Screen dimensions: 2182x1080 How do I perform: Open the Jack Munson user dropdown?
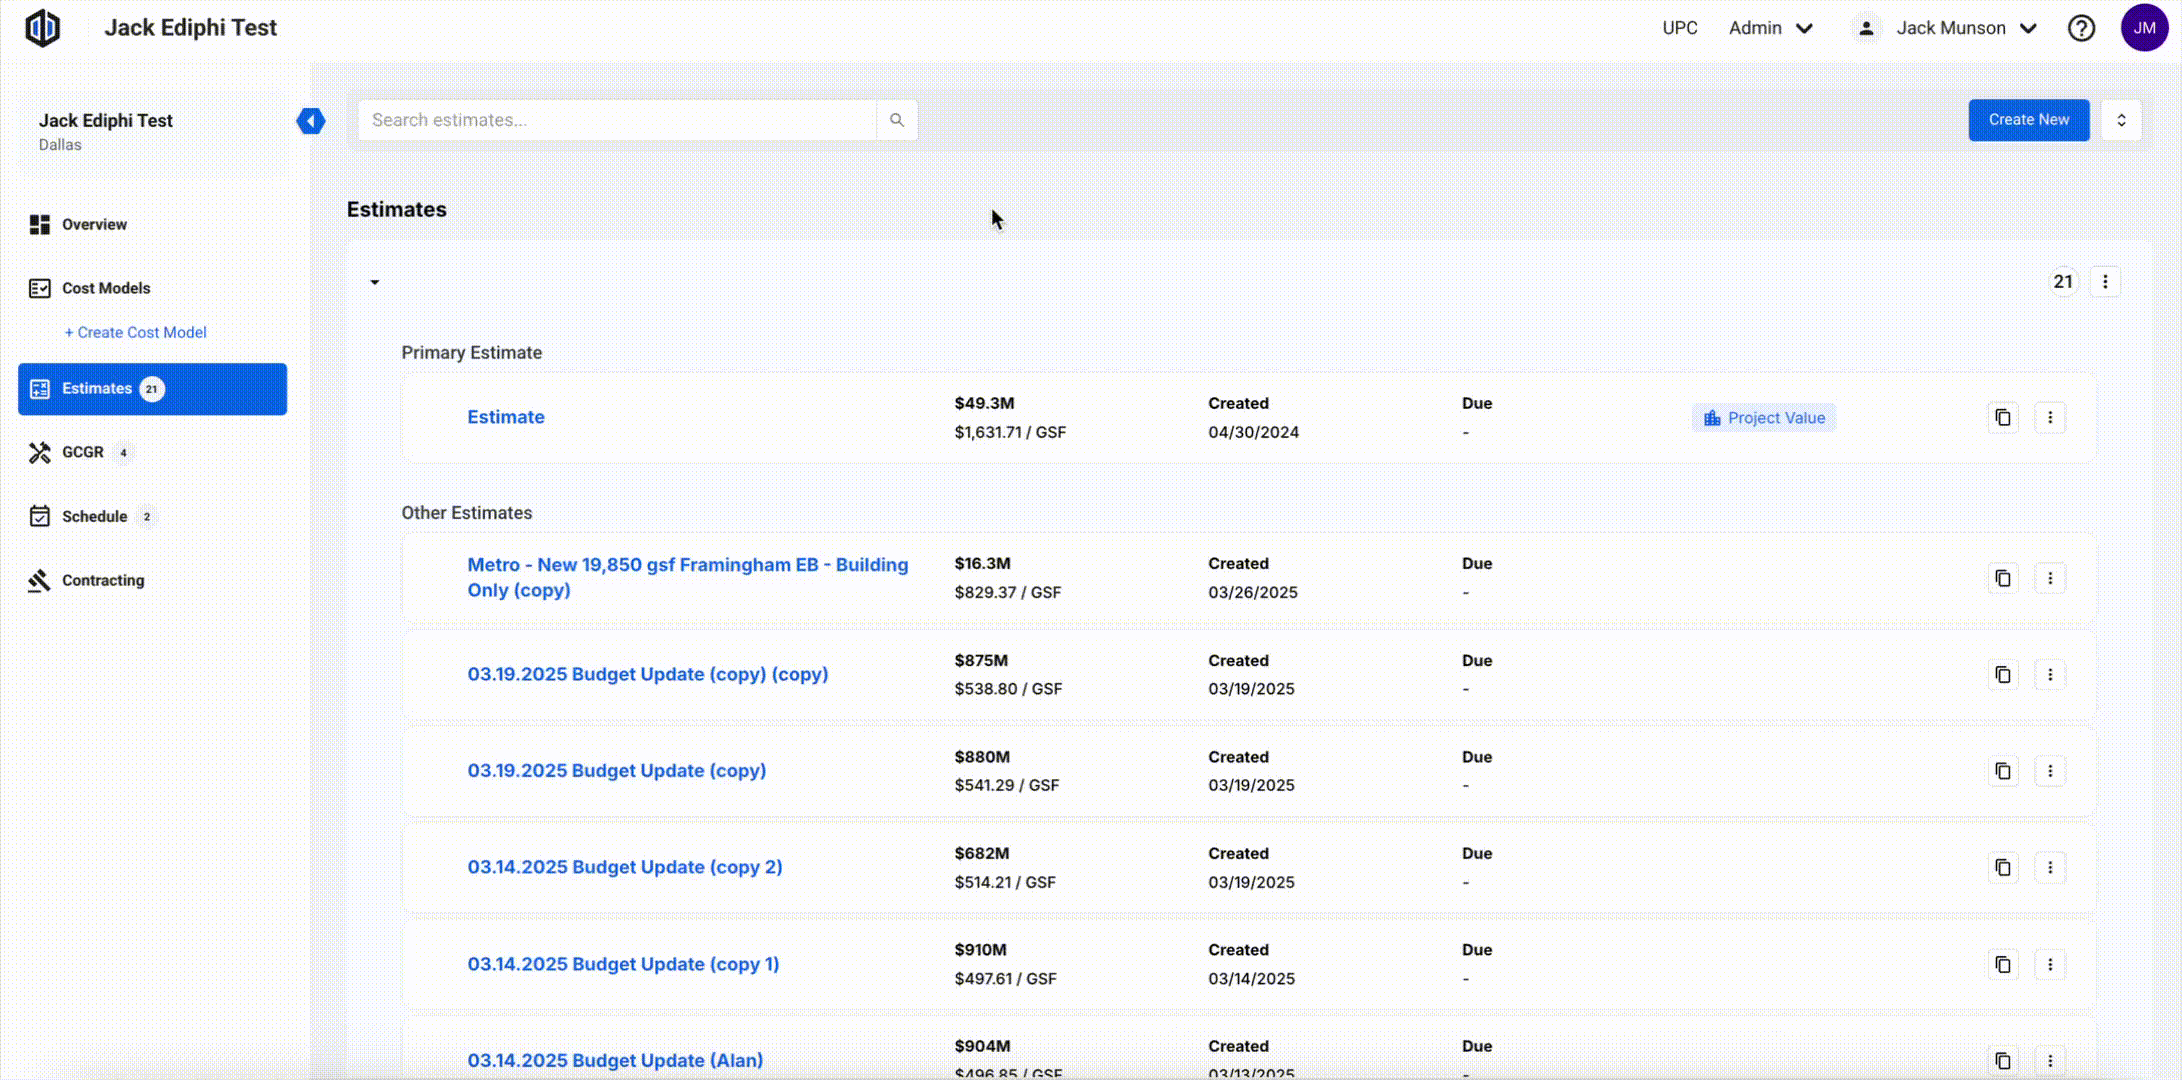click(1950, 28)
